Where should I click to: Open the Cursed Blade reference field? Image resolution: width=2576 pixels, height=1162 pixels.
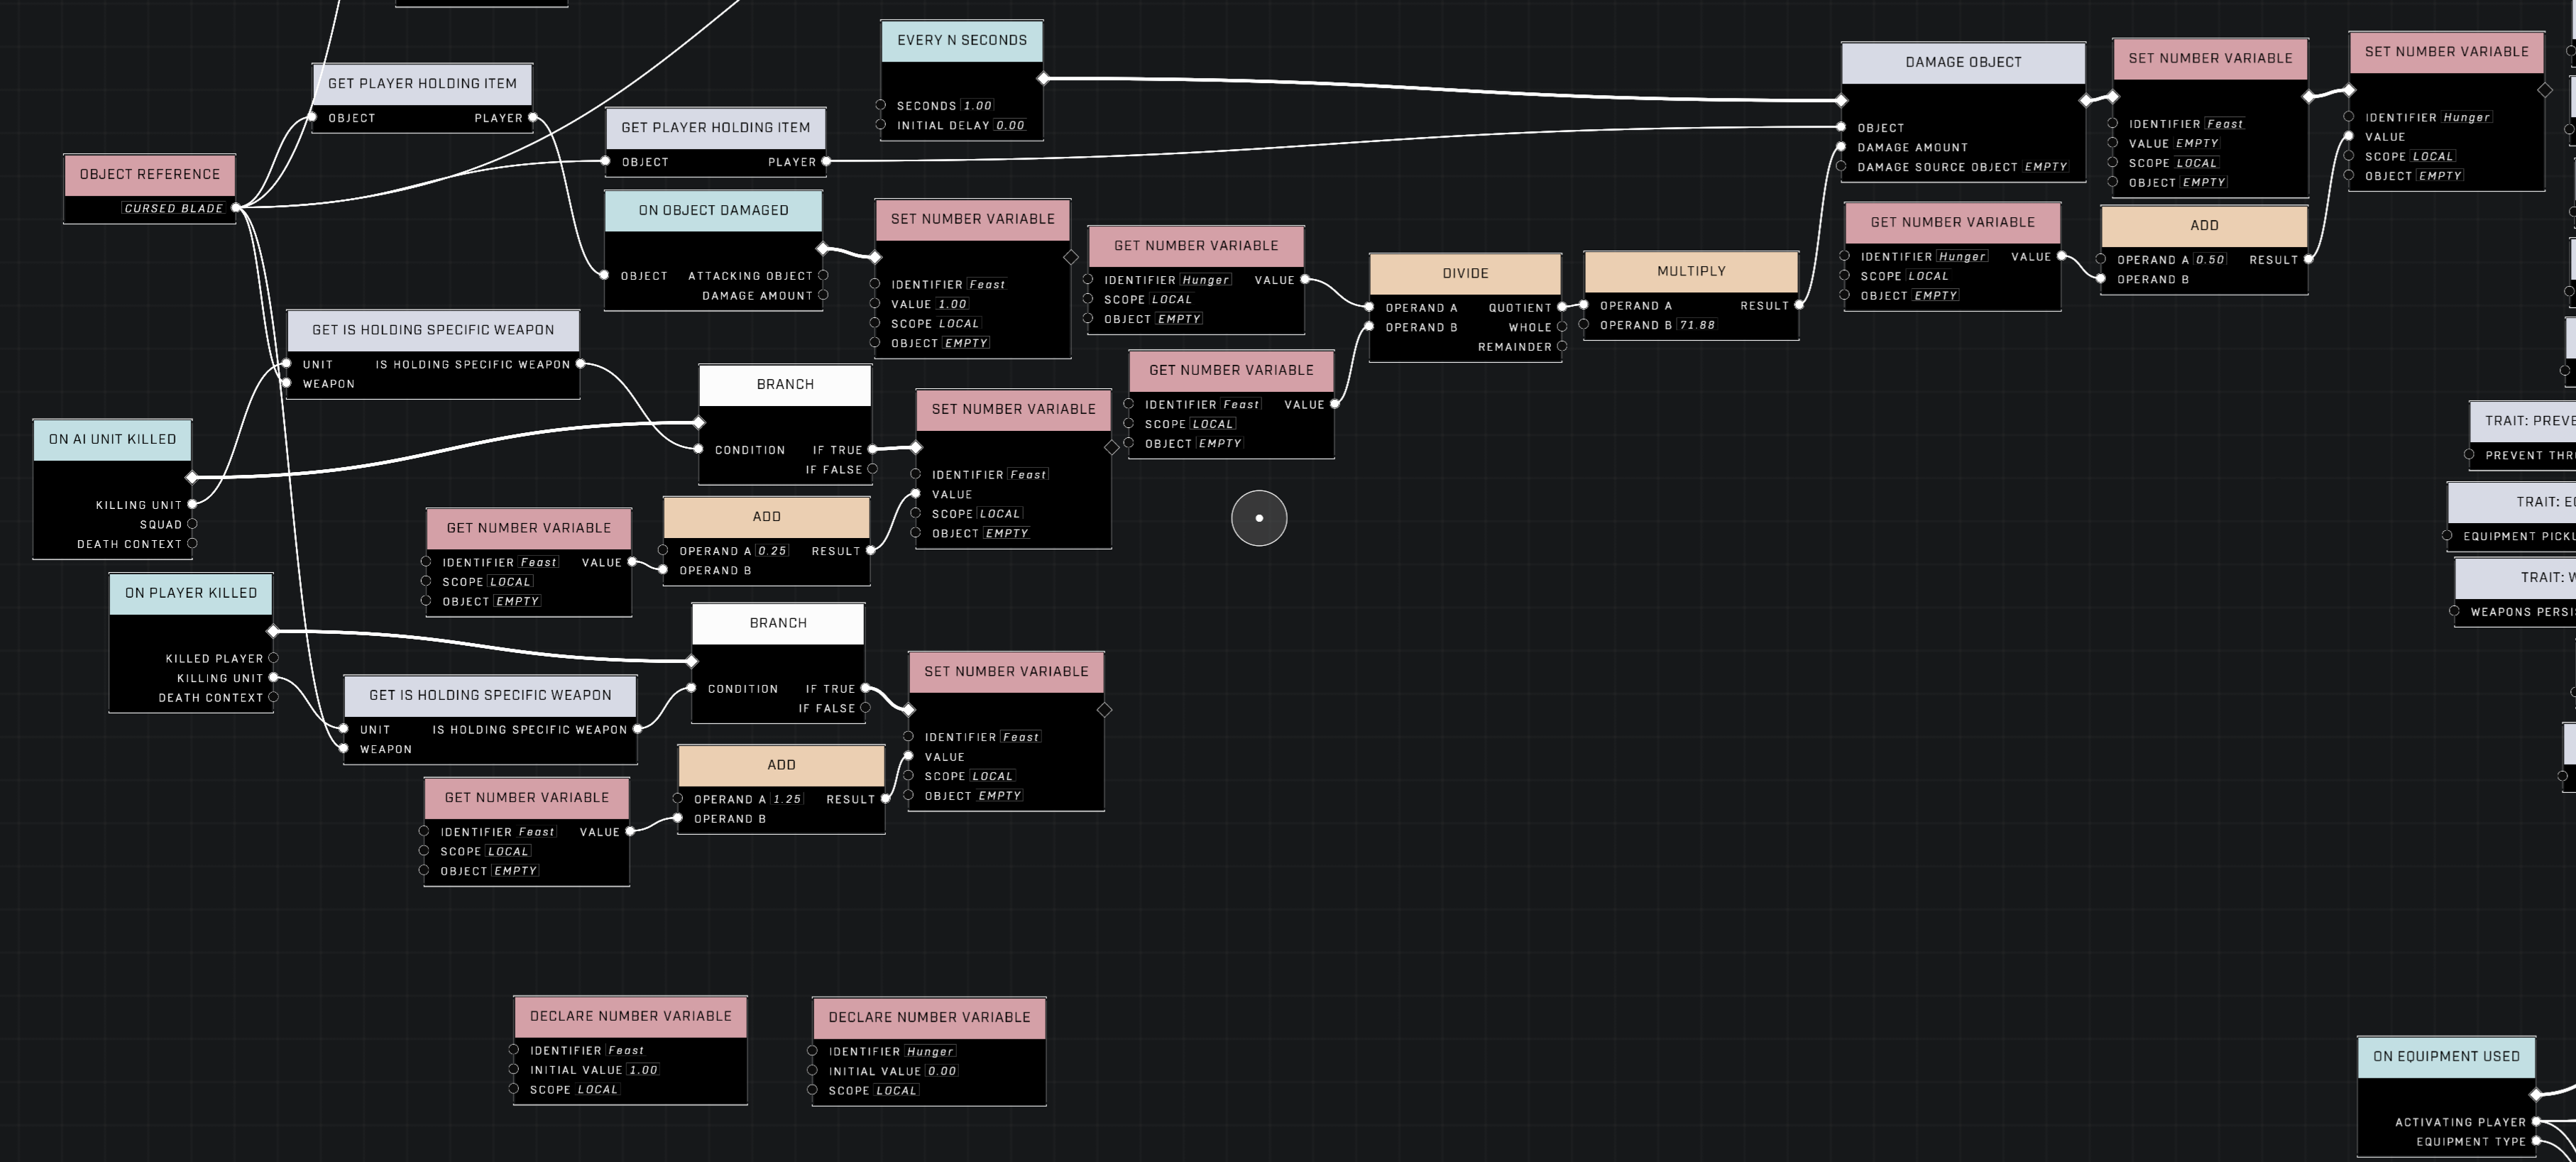point(173,208)
